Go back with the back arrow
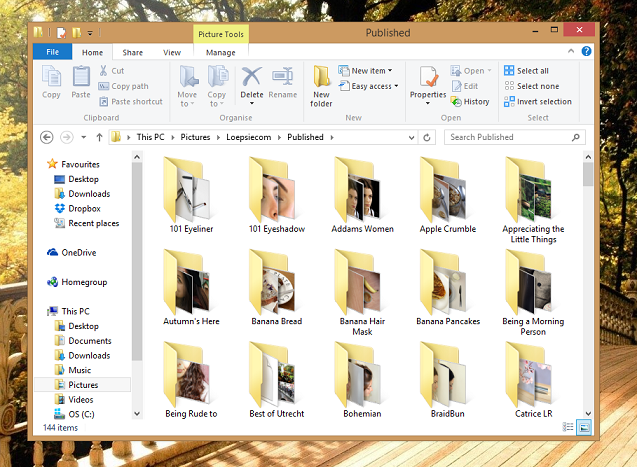 [47, 137]
